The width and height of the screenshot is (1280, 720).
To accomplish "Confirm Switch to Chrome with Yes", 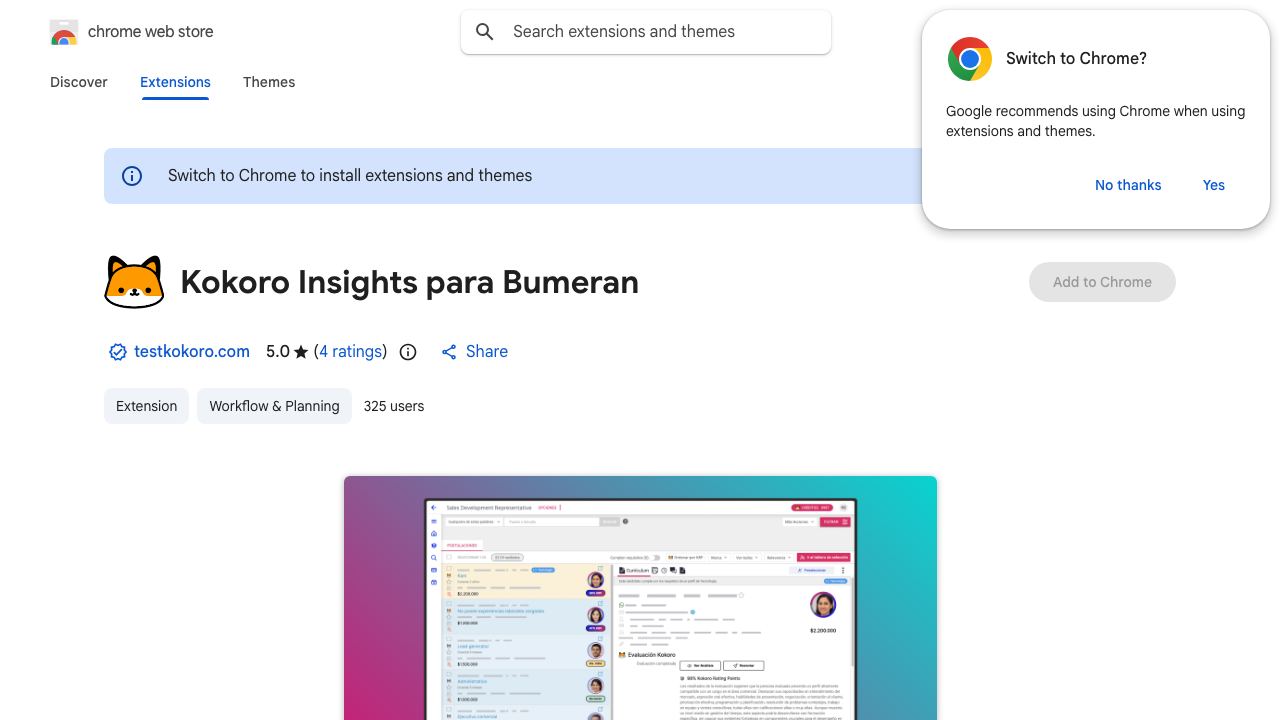I will click(1214, 185).
